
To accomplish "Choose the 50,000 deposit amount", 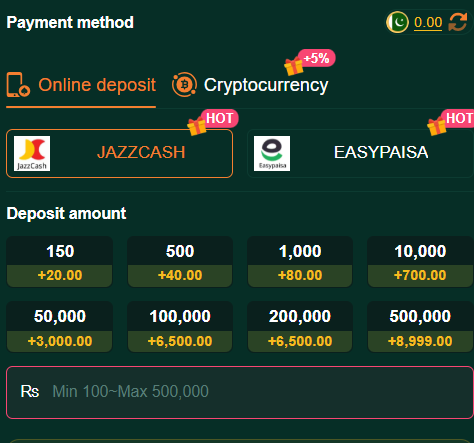I will 60,327.
